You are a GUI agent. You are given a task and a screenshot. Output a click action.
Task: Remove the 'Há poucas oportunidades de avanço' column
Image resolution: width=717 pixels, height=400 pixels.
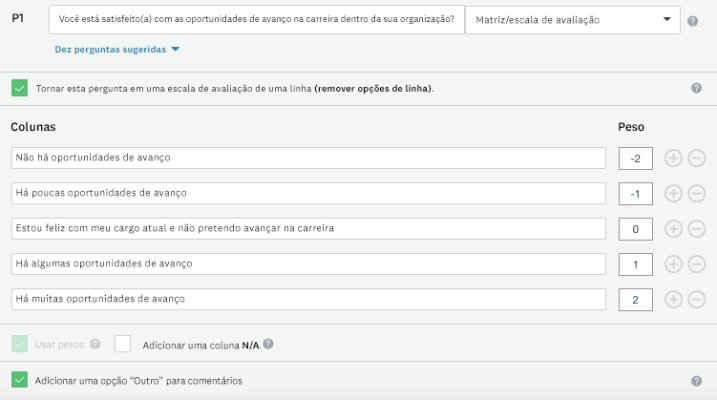click(697, 193)
